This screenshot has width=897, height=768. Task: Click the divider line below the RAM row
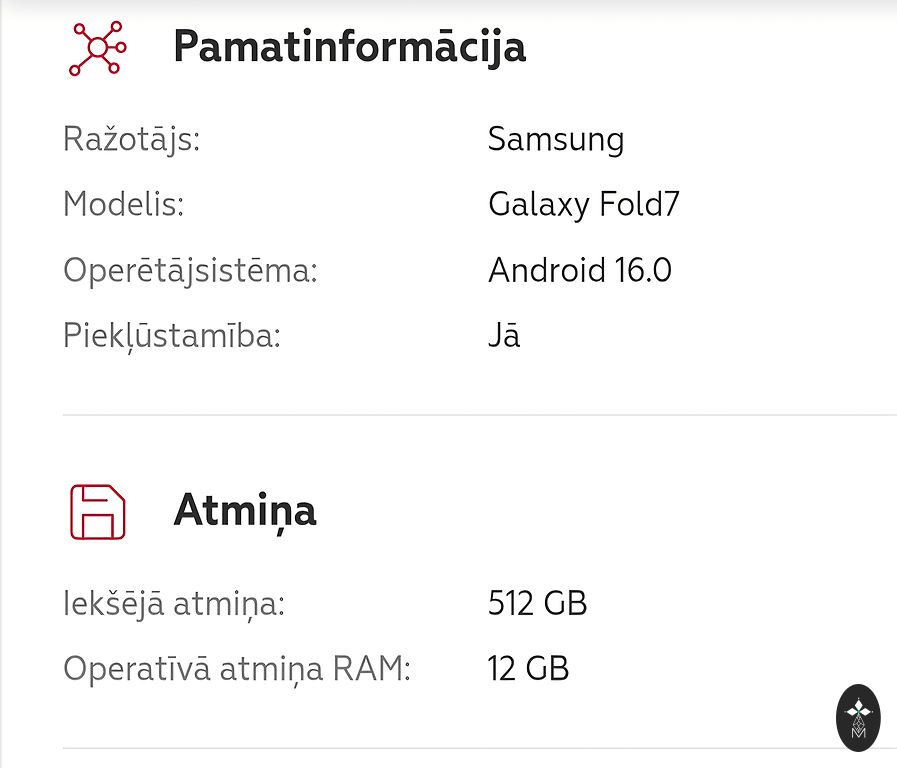click(x=440, y=748)
